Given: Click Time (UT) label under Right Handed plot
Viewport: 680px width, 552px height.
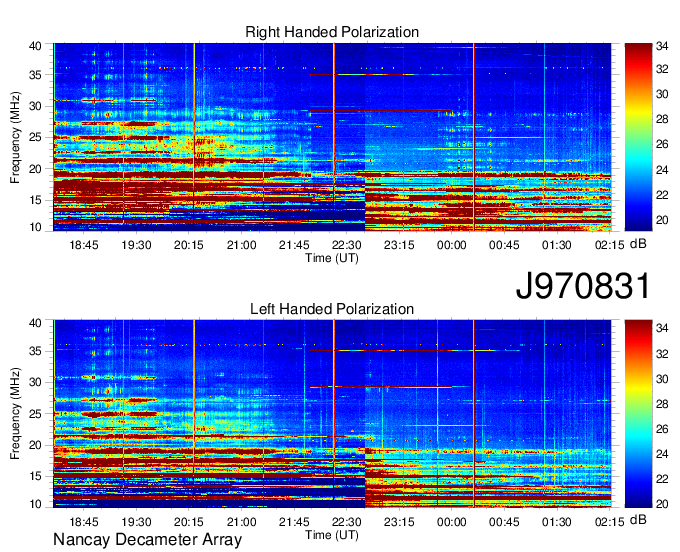Looking at the screenshot, I should (x=332, y=258).
